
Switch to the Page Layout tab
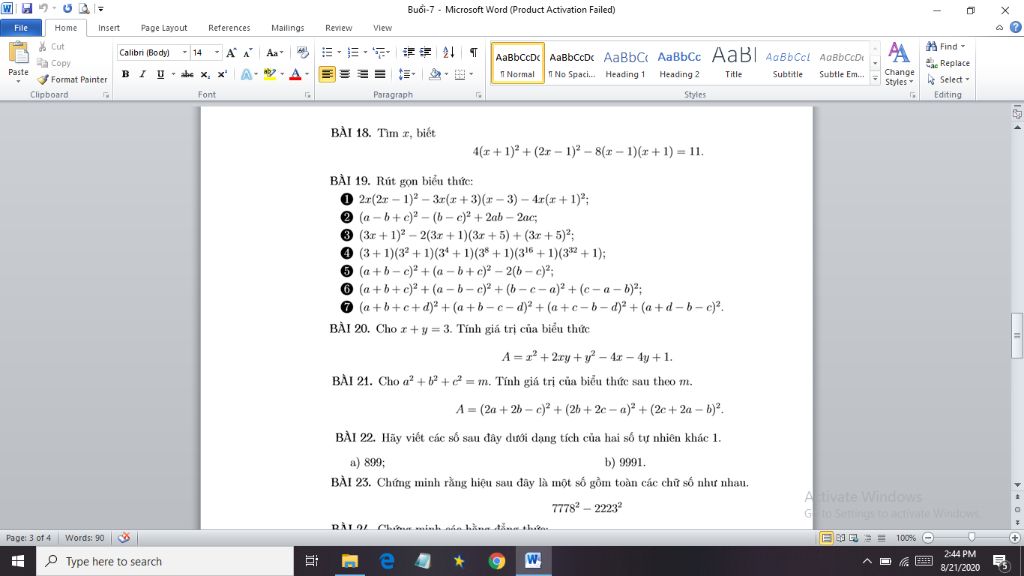tap(164, 27)
